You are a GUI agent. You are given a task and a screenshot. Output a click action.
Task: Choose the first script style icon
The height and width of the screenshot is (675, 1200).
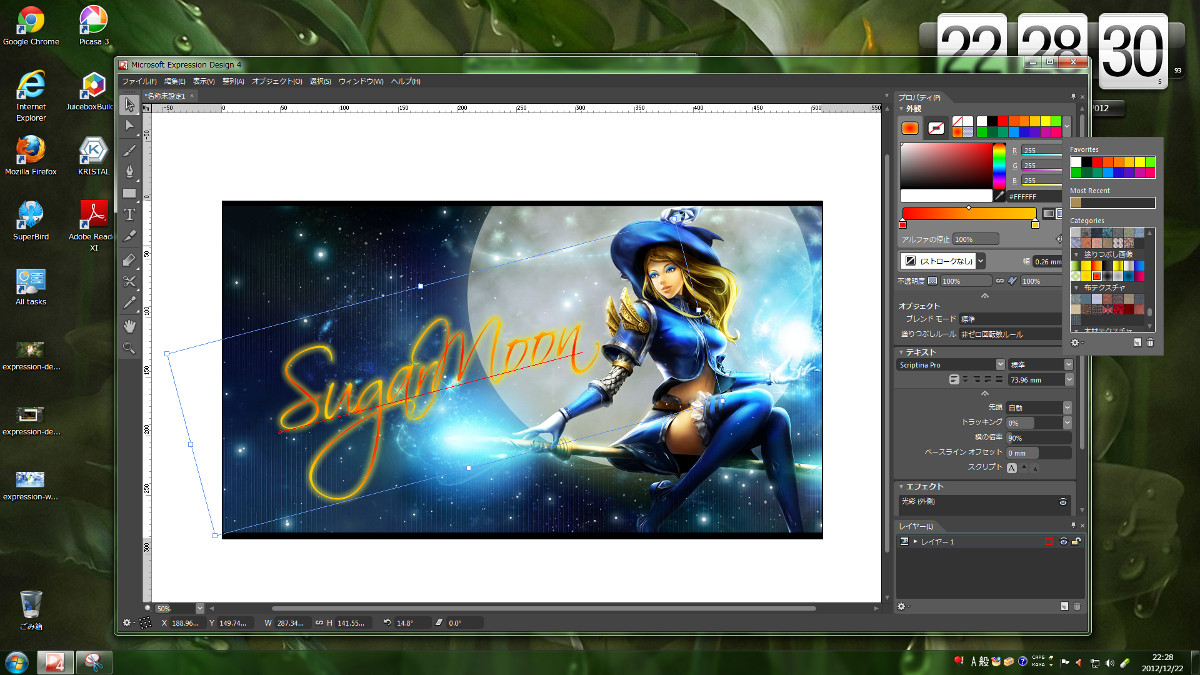coord(1012,467)
